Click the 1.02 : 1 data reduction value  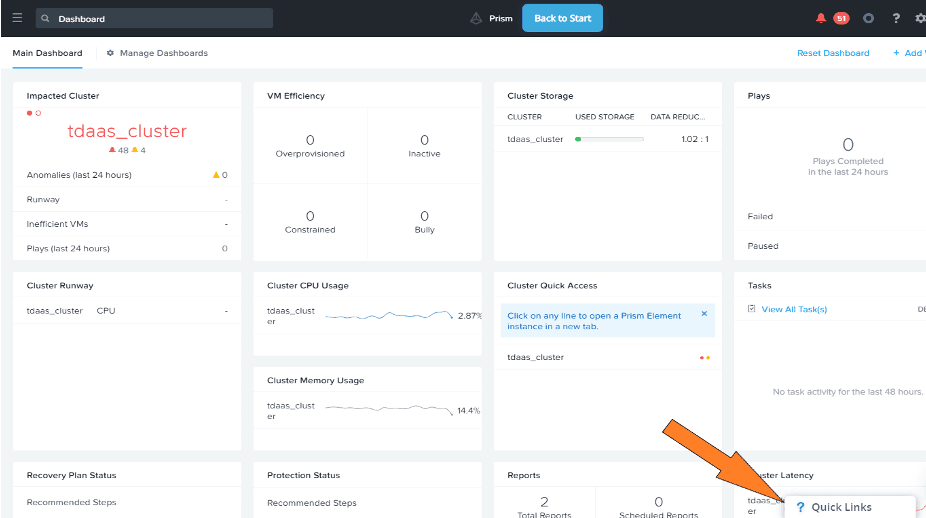(x=694, y=139)
